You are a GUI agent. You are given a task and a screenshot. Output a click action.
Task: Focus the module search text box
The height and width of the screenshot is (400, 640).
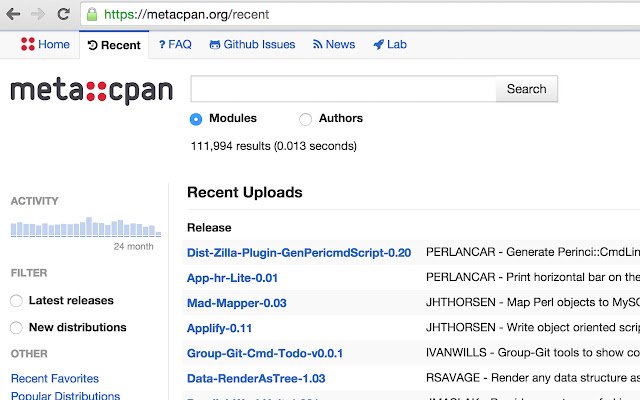(x=343, y=89)
